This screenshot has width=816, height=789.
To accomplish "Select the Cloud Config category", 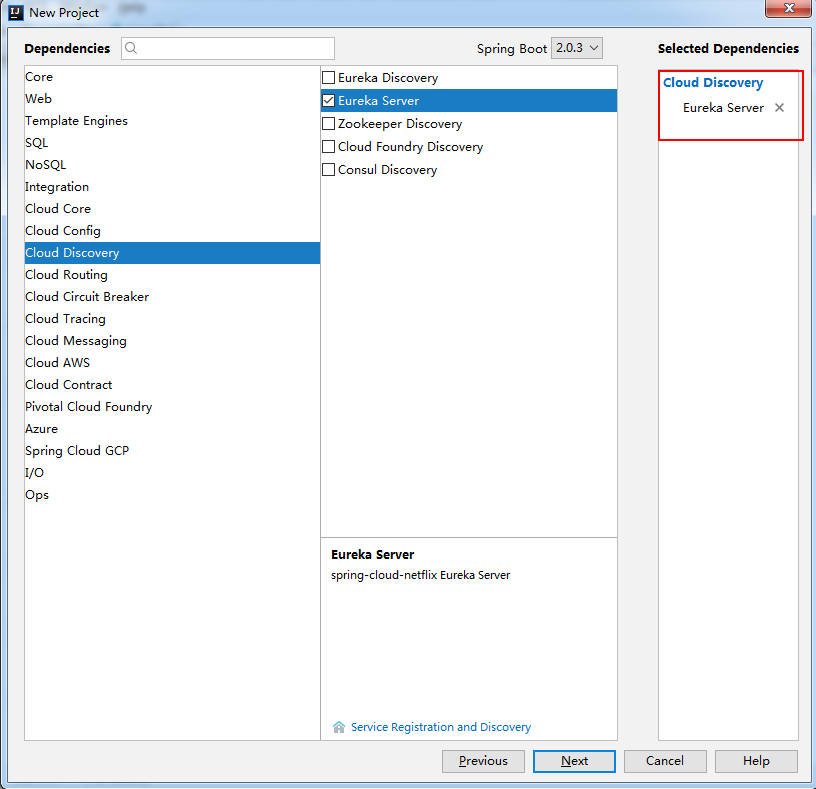I will (x=172, y=231).
